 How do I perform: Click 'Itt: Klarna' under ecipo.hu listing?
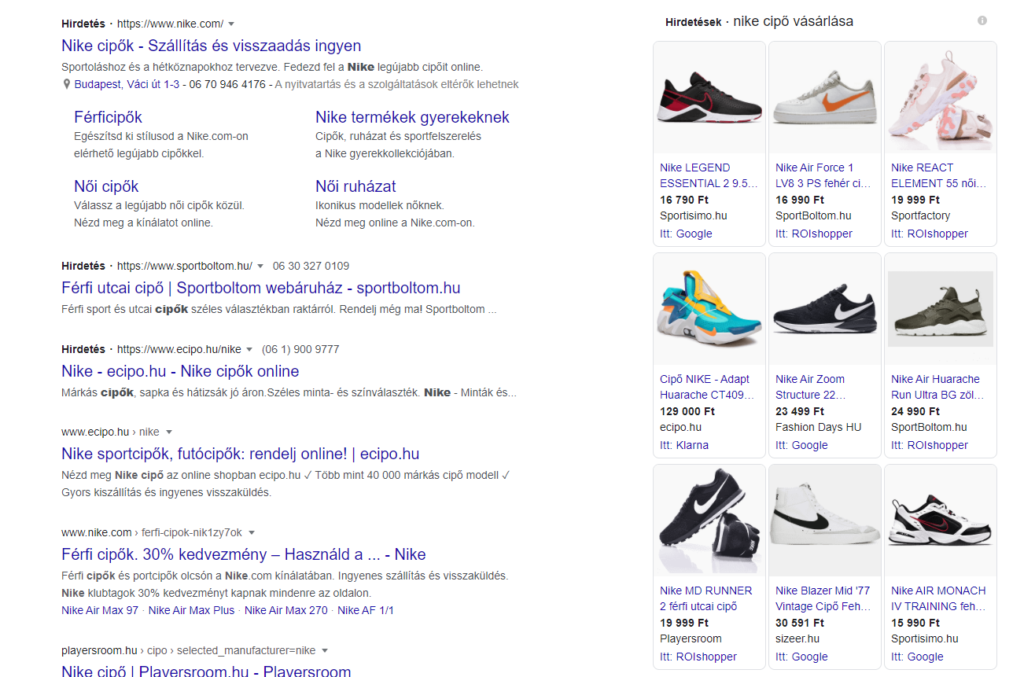(684, 445)
